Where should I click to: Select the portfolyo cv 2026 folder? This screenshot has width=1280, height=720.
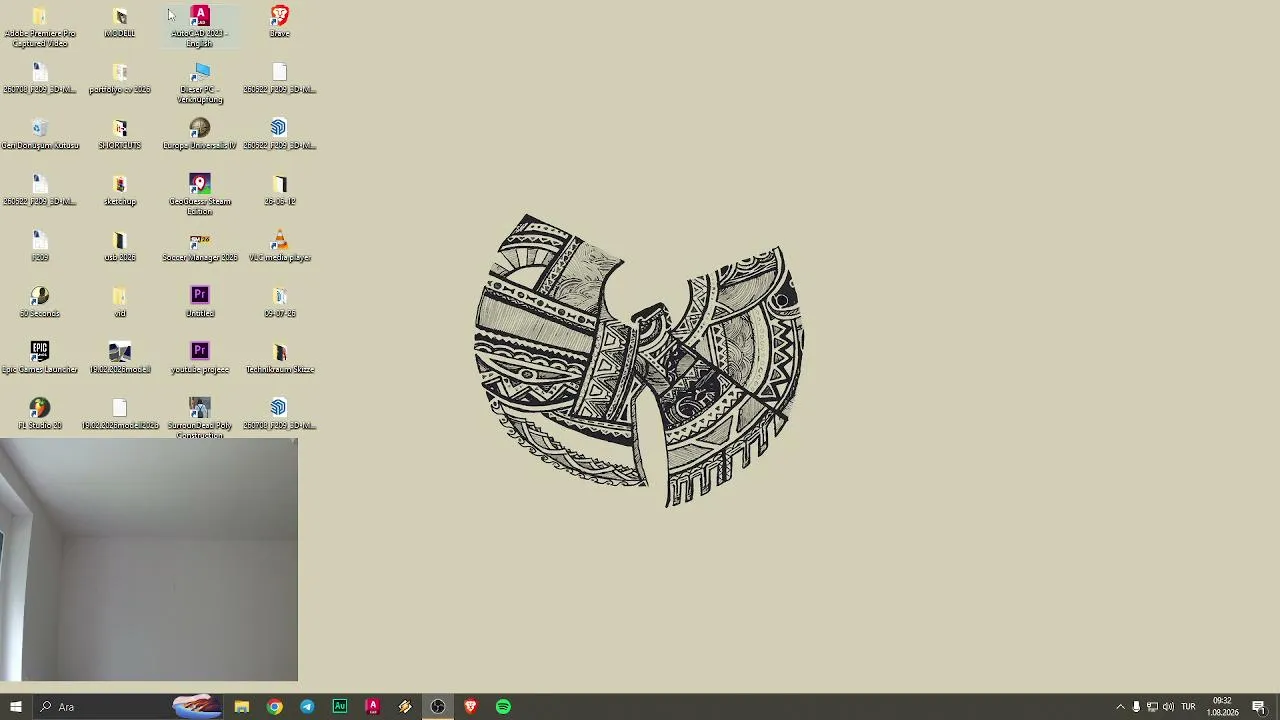click(120, 78)
